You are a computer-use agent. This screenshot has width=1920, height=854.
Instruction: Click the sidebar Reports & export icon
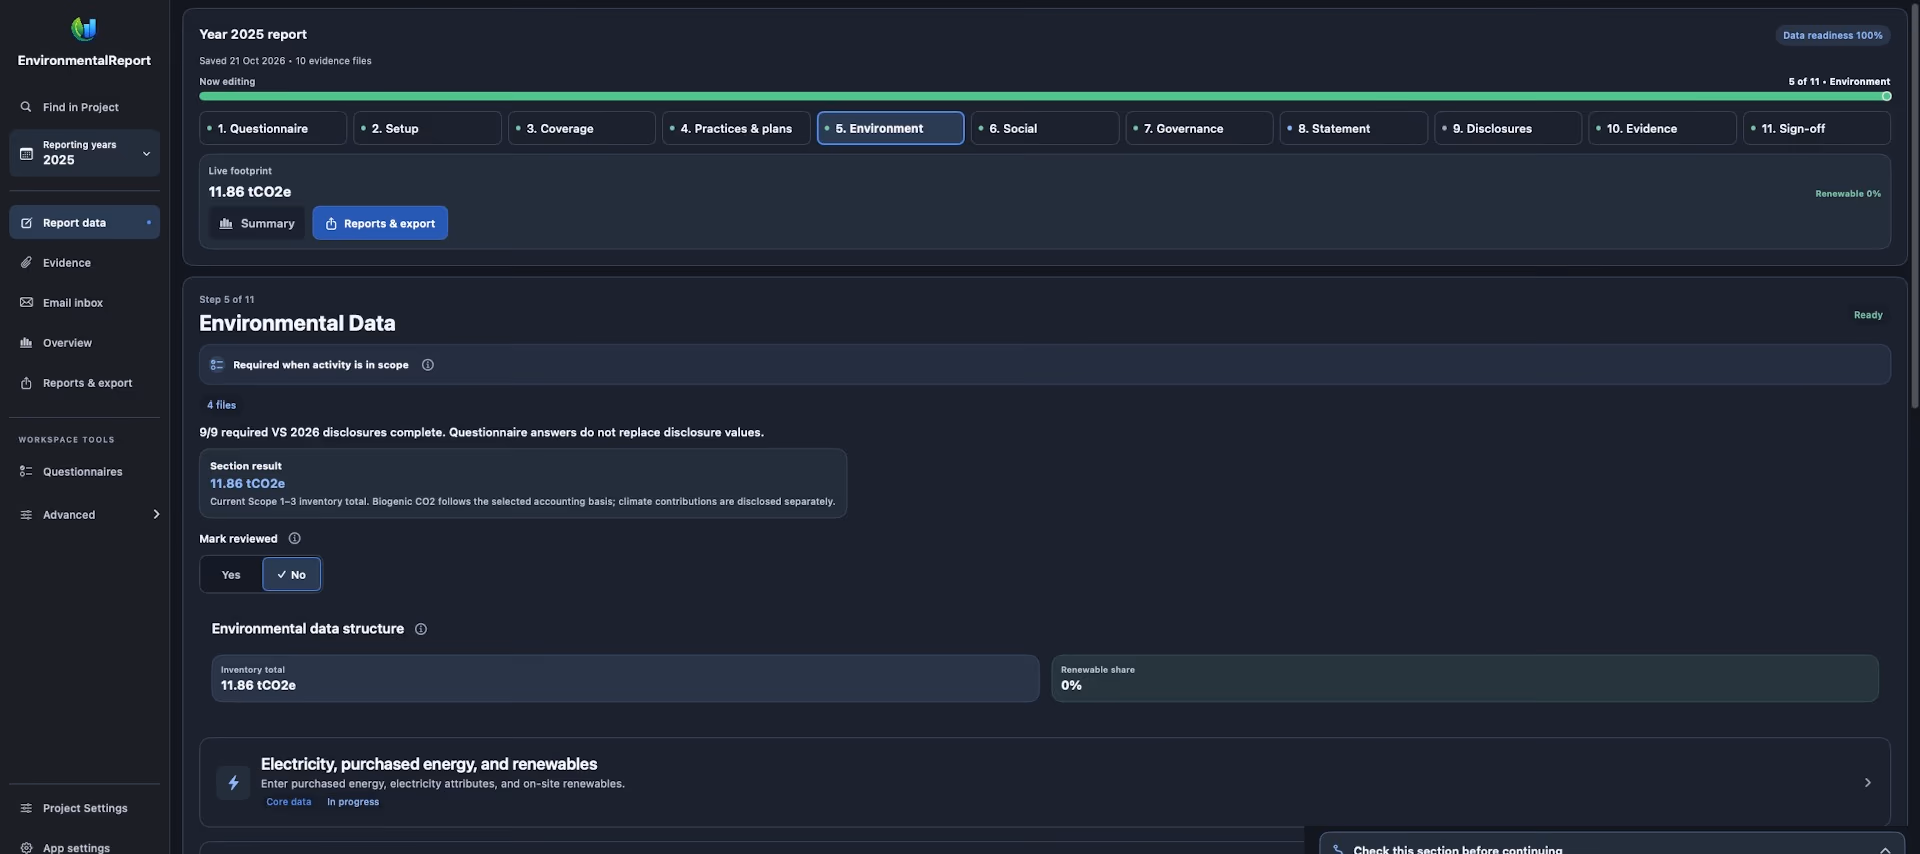pos(26,383)
